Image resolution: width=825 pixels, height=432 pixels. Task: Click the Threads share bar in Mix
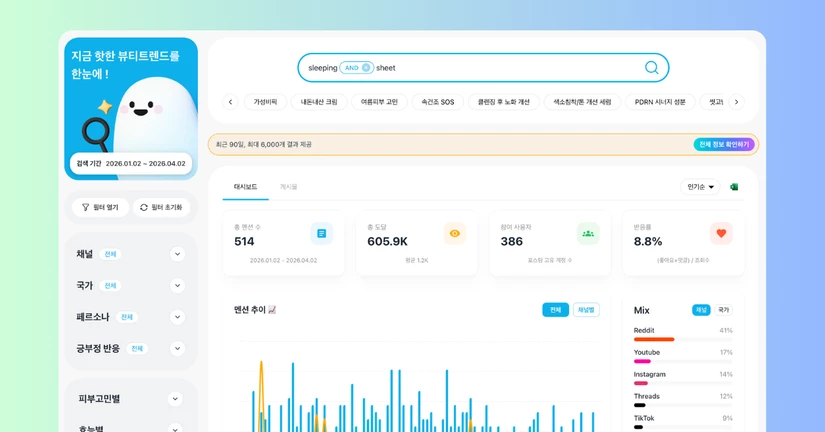point(683,405)
